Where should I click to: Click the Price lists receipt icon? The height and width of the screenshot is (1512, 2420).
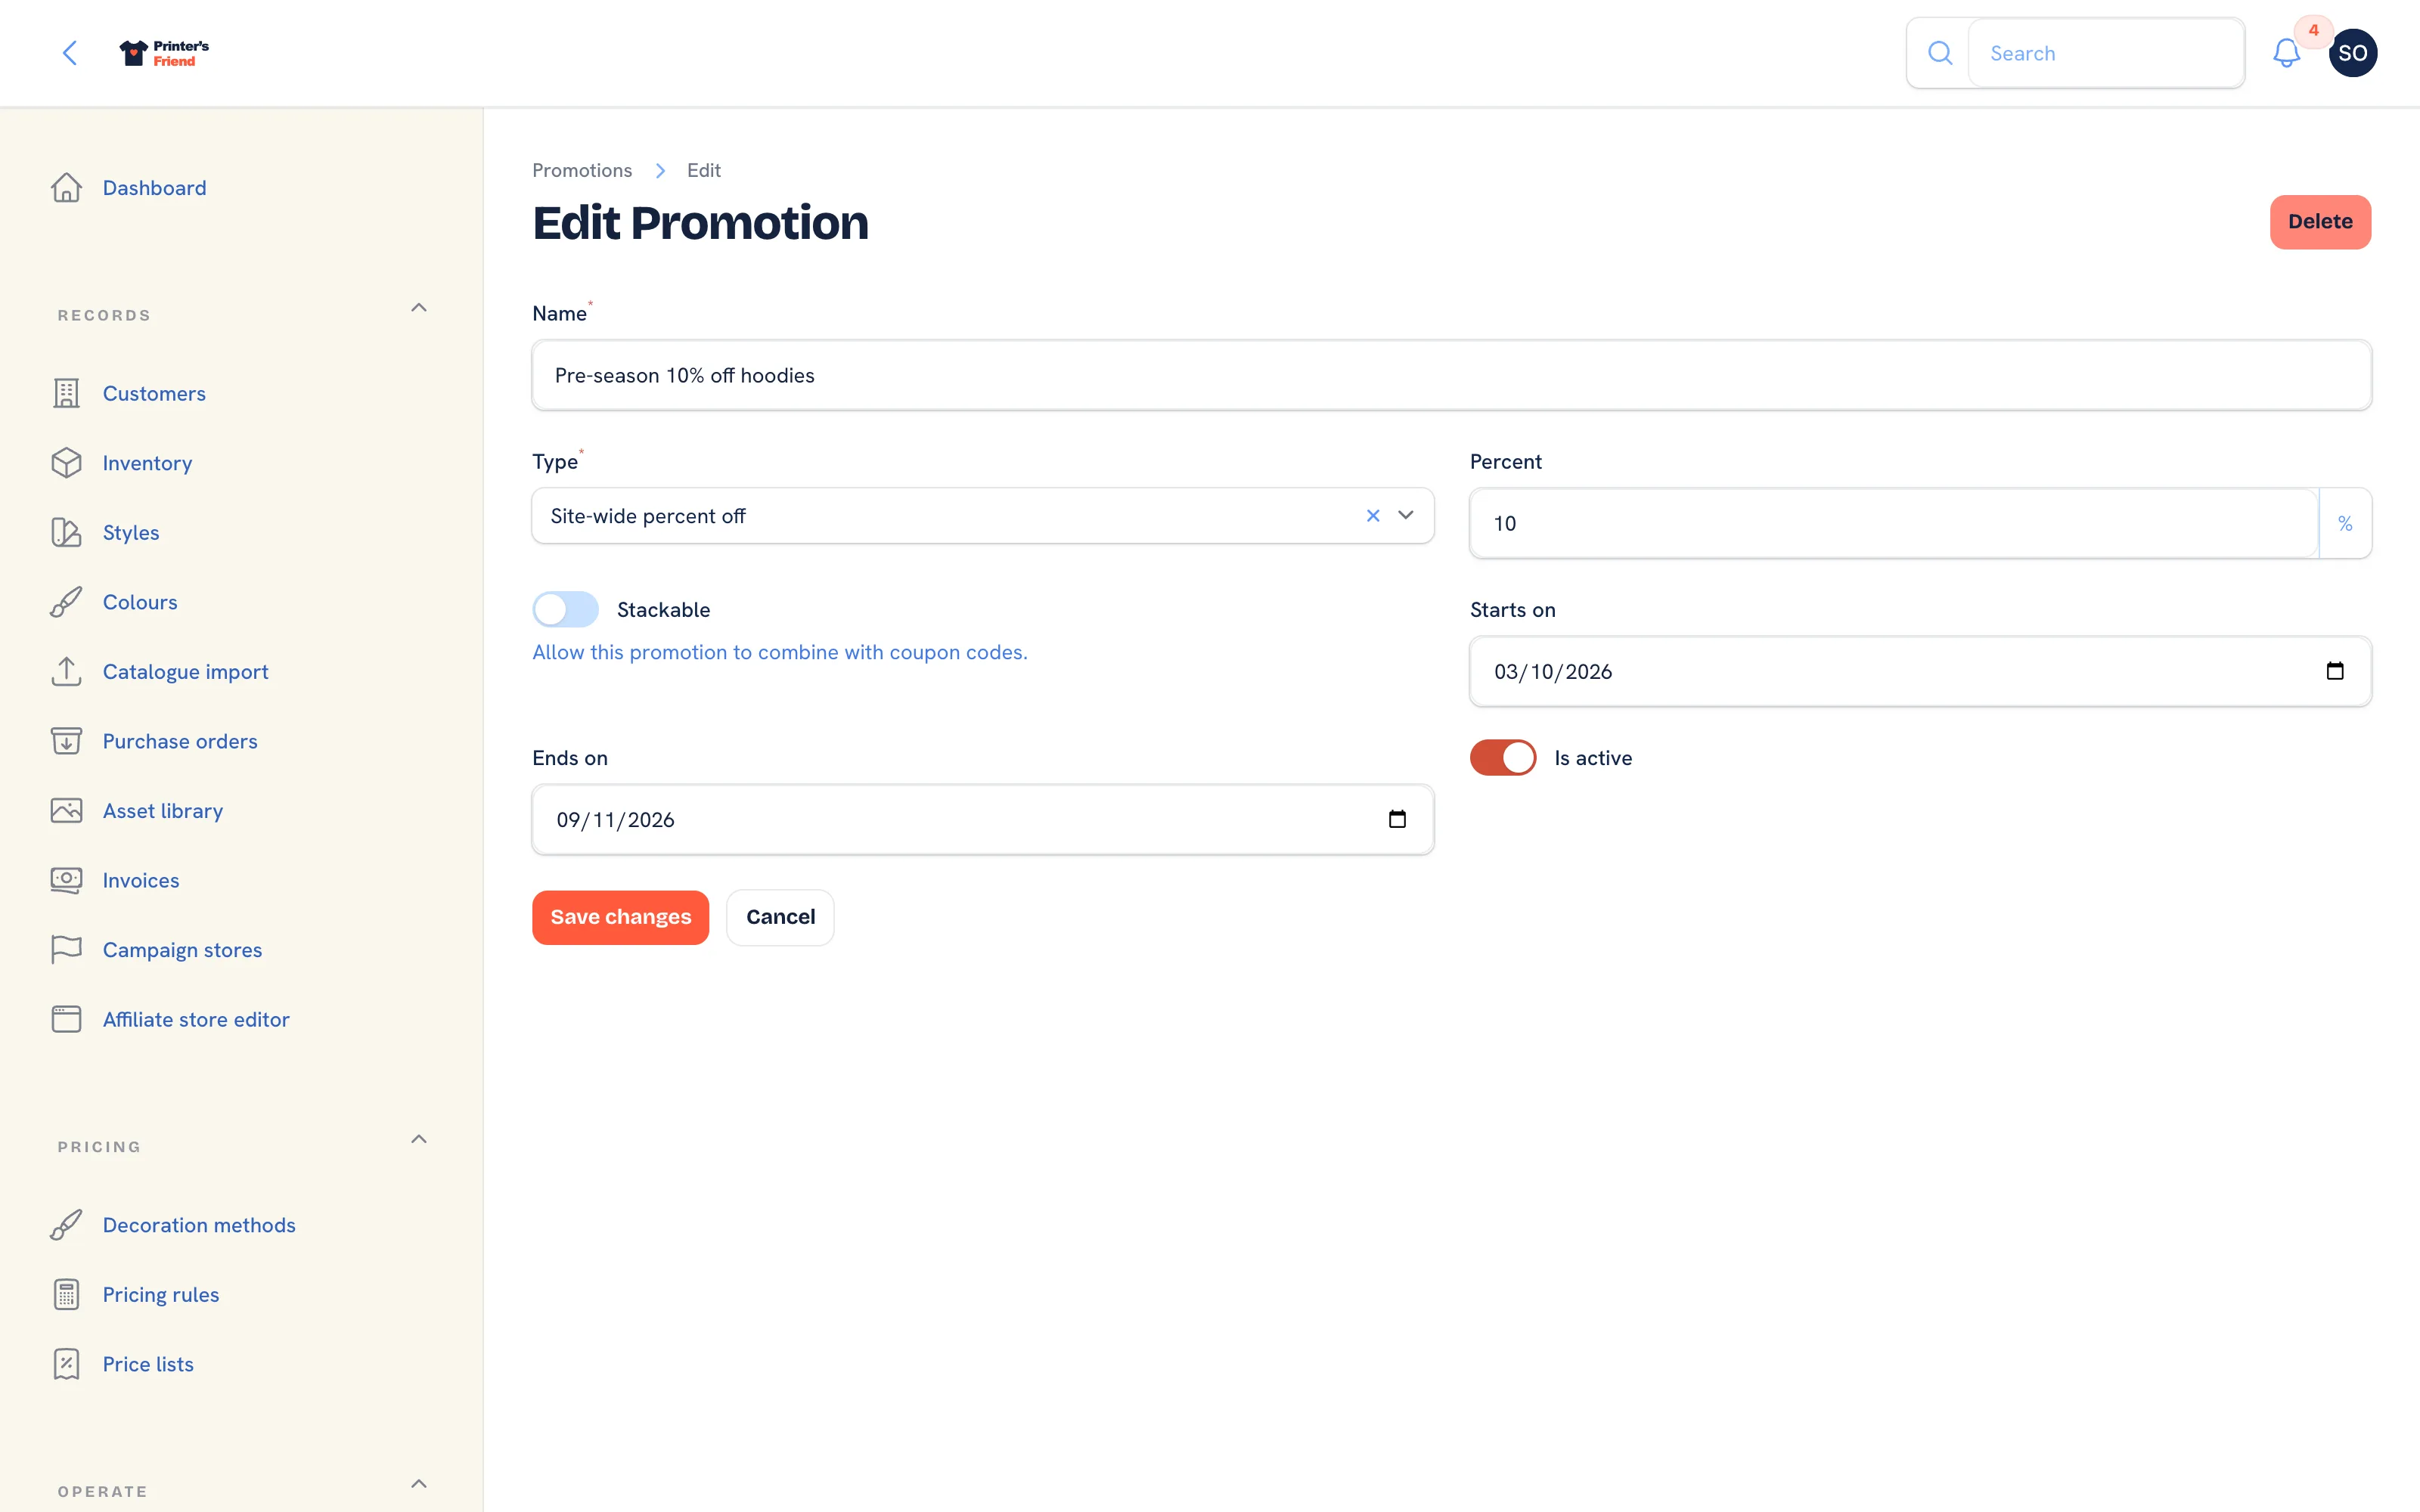66,1364
